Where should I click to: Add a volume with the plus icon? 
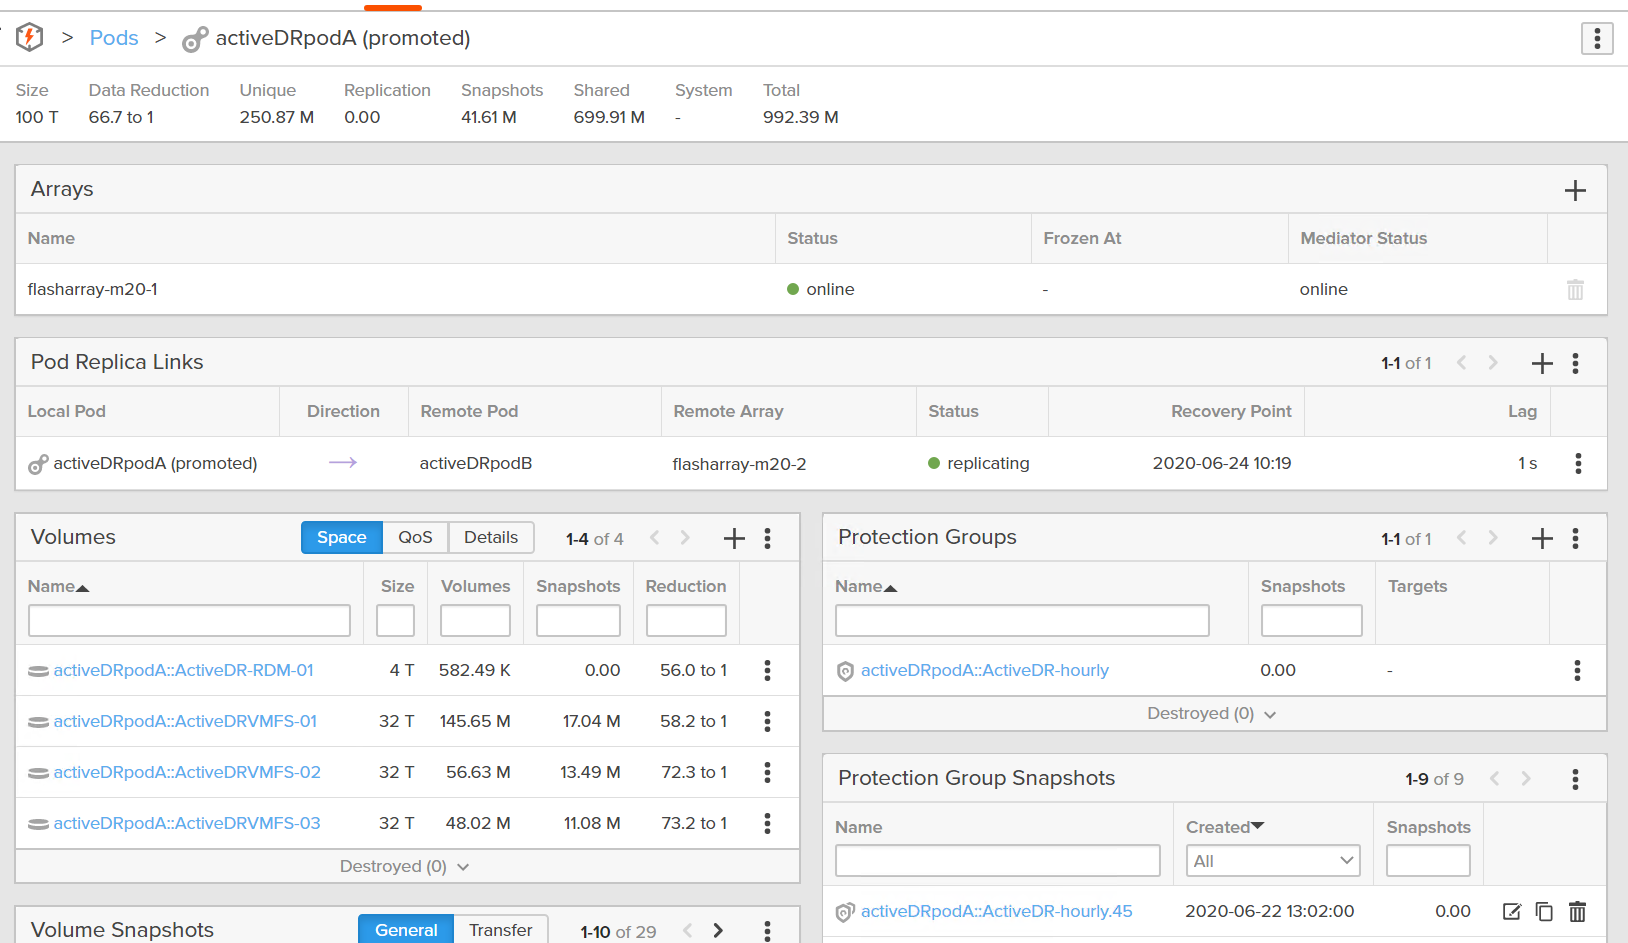[x=734, y=538]
